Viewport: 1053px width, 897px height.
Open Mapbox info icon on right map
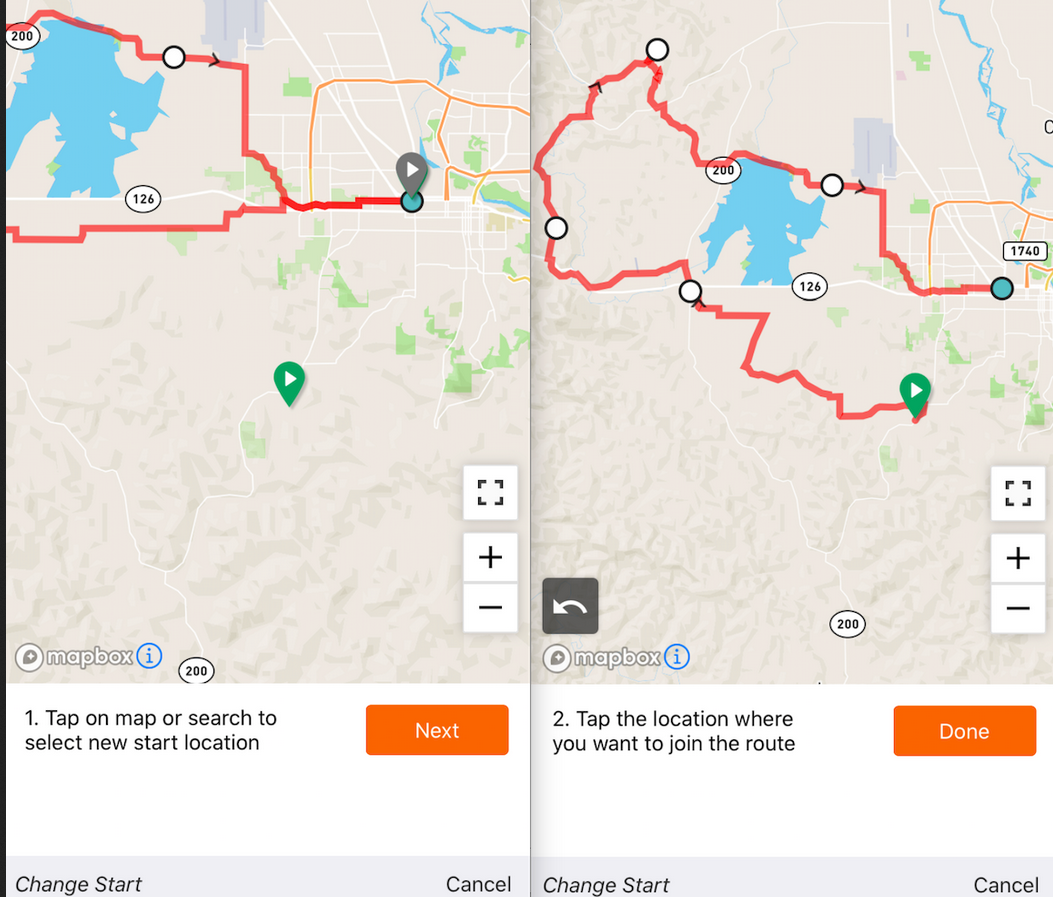coord(677,657)
